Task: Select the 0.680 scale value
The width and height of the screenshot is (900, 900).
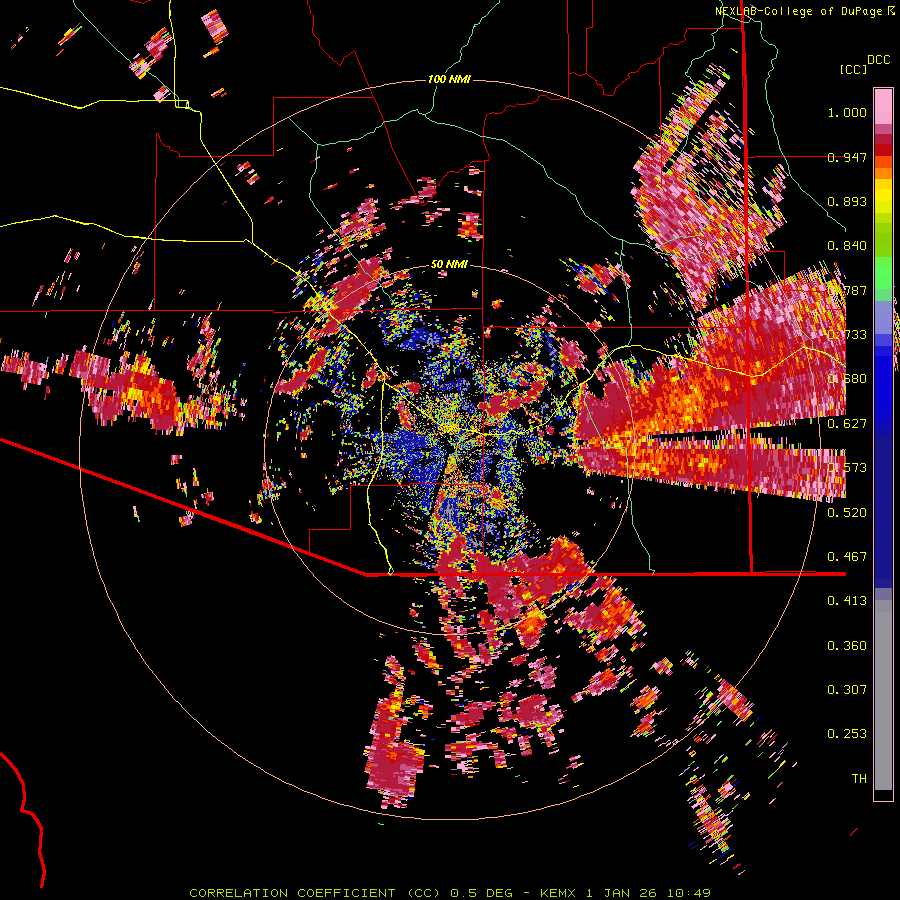Action: (x=847, y=379)
